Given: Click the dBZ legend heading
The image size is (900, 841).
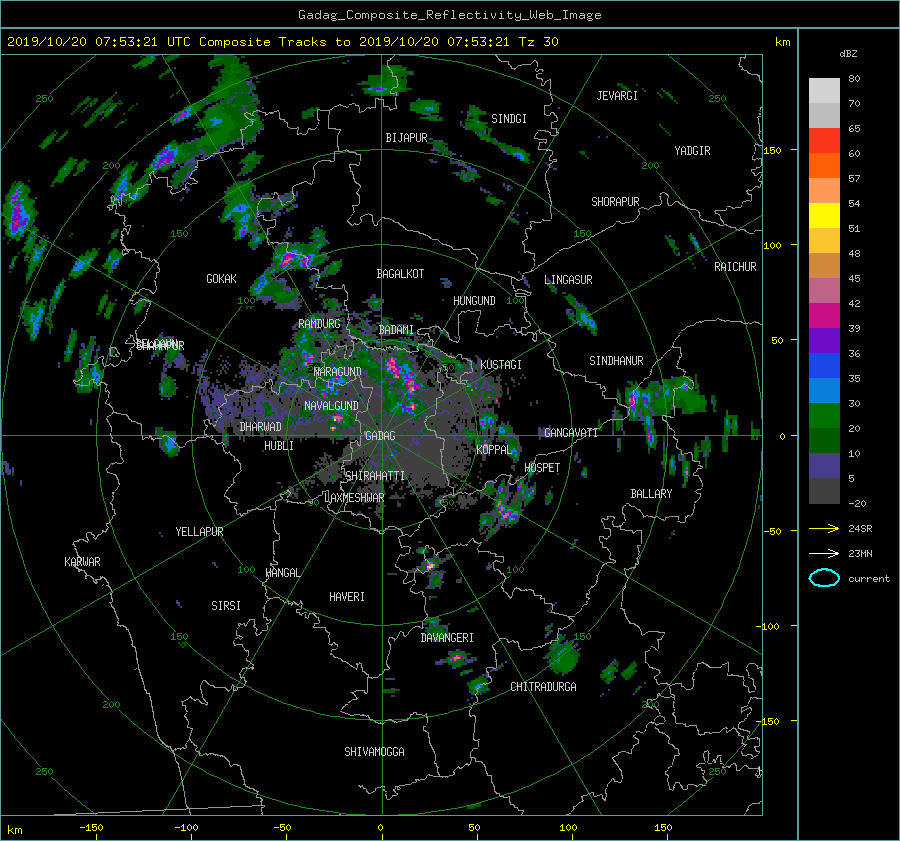Looking at the screenshot, I should (848, 53).
